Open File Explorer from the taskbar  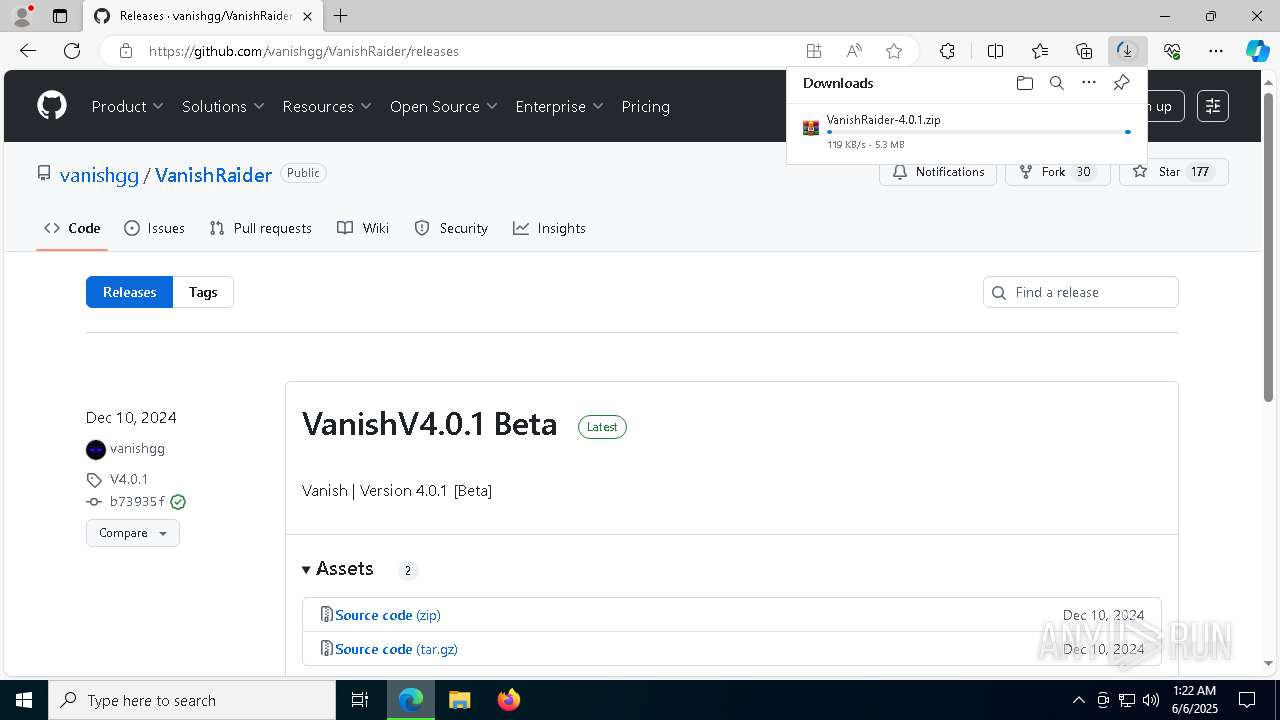[x=459, y=700]
